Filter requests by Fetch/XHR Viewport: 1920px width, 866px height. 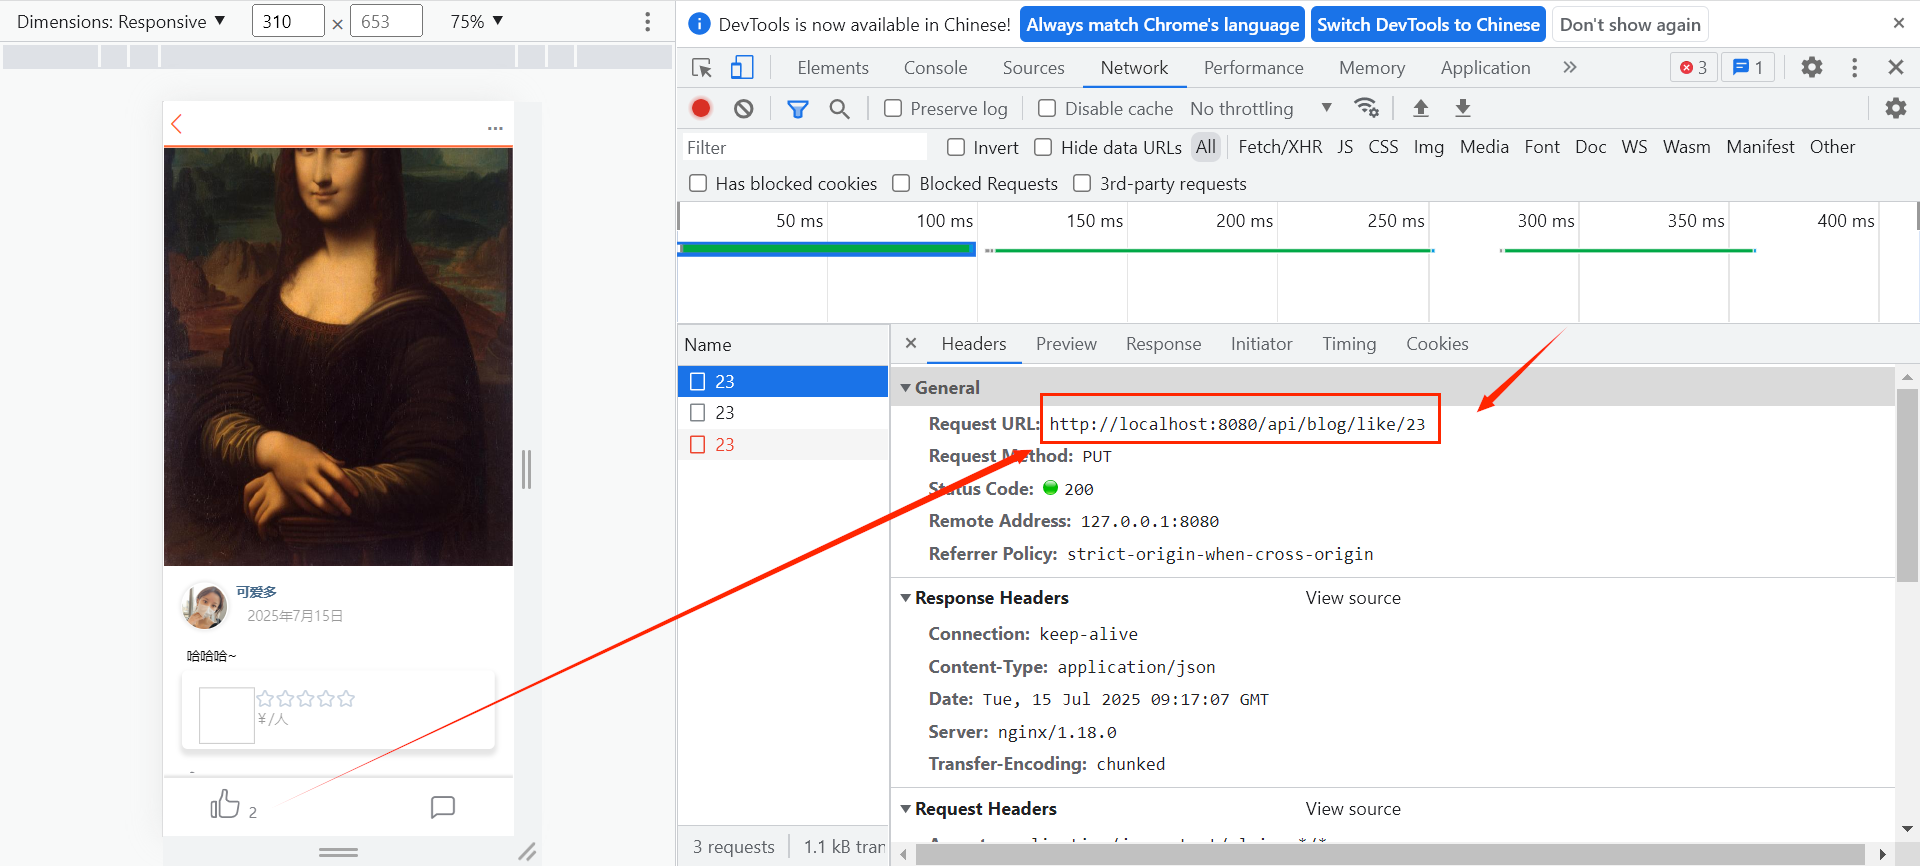pos(1280,147)
